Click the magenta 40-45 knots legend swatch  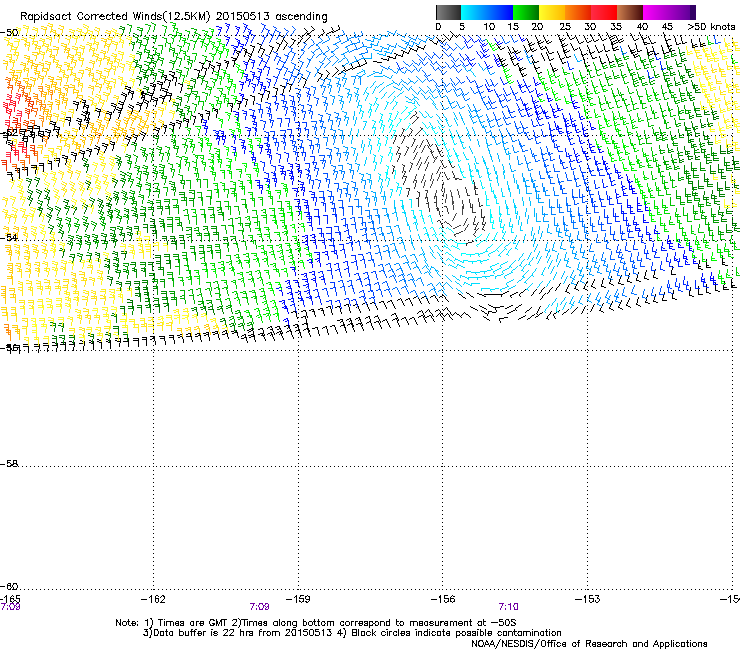(656, 12)
